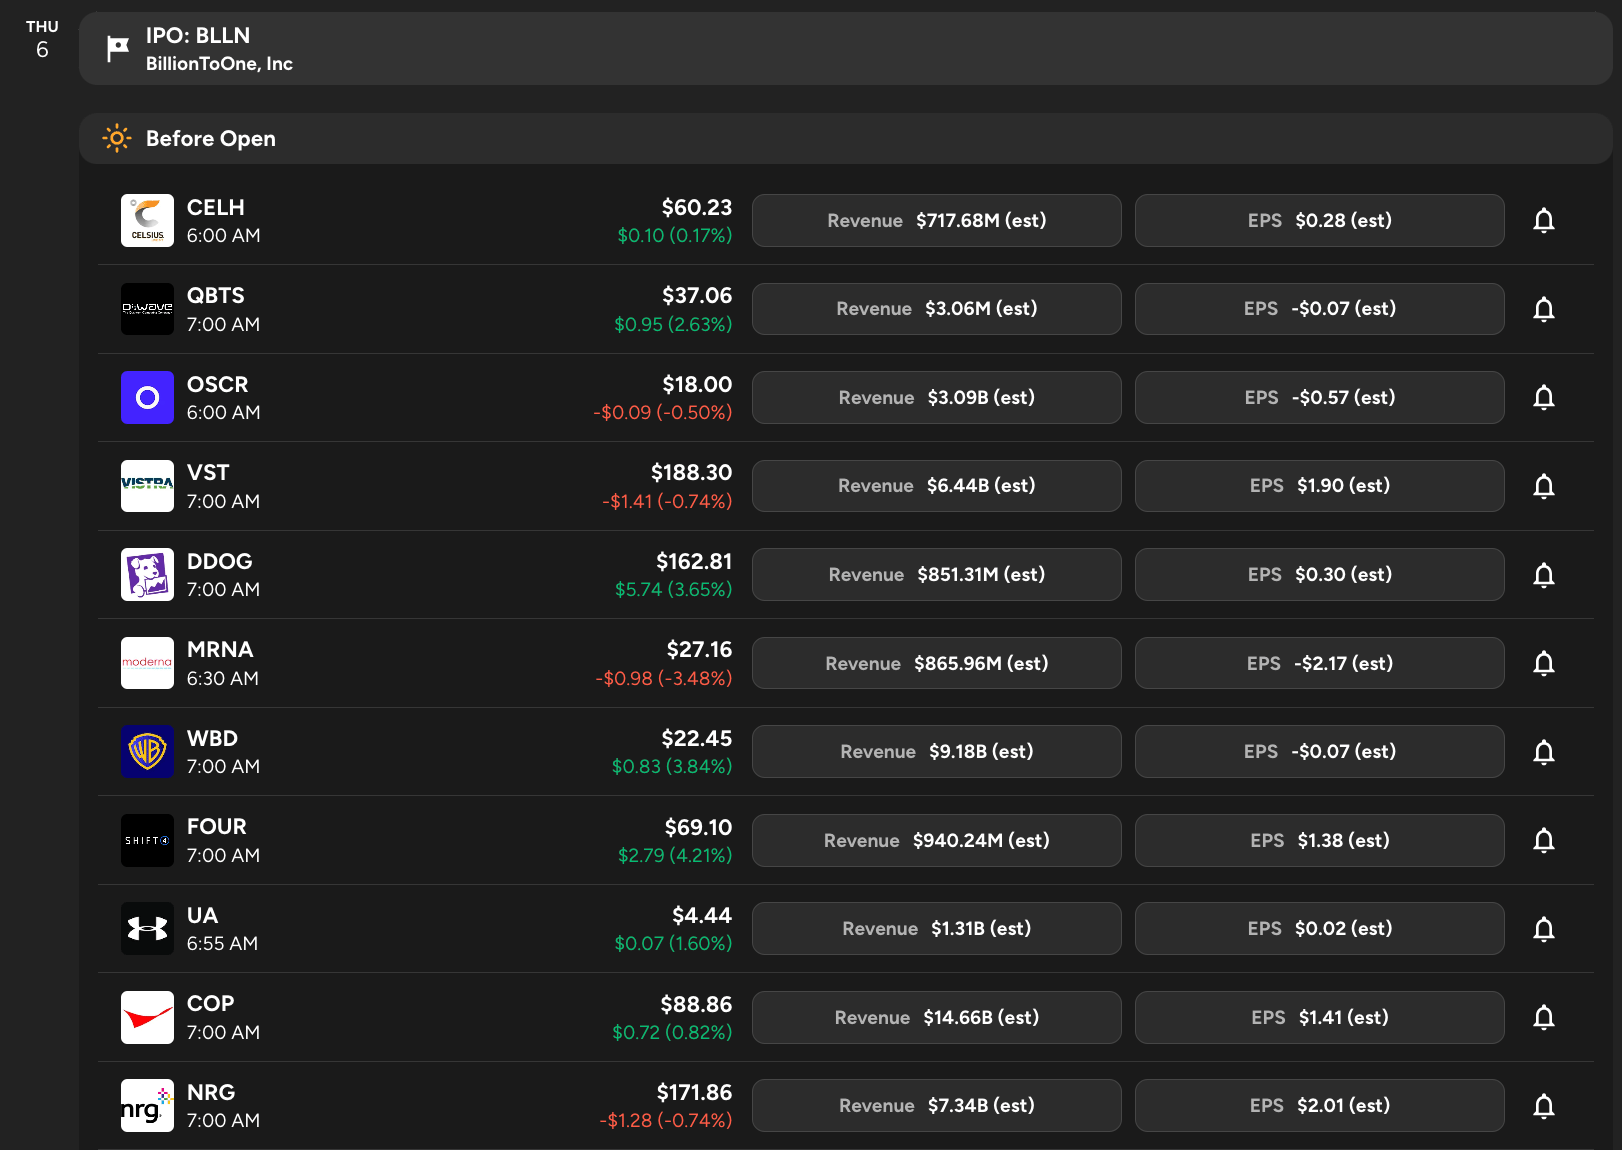The image size is (1622, 1150).
Task: Toggle the alert bell for DDOG
Action: 1544,575
